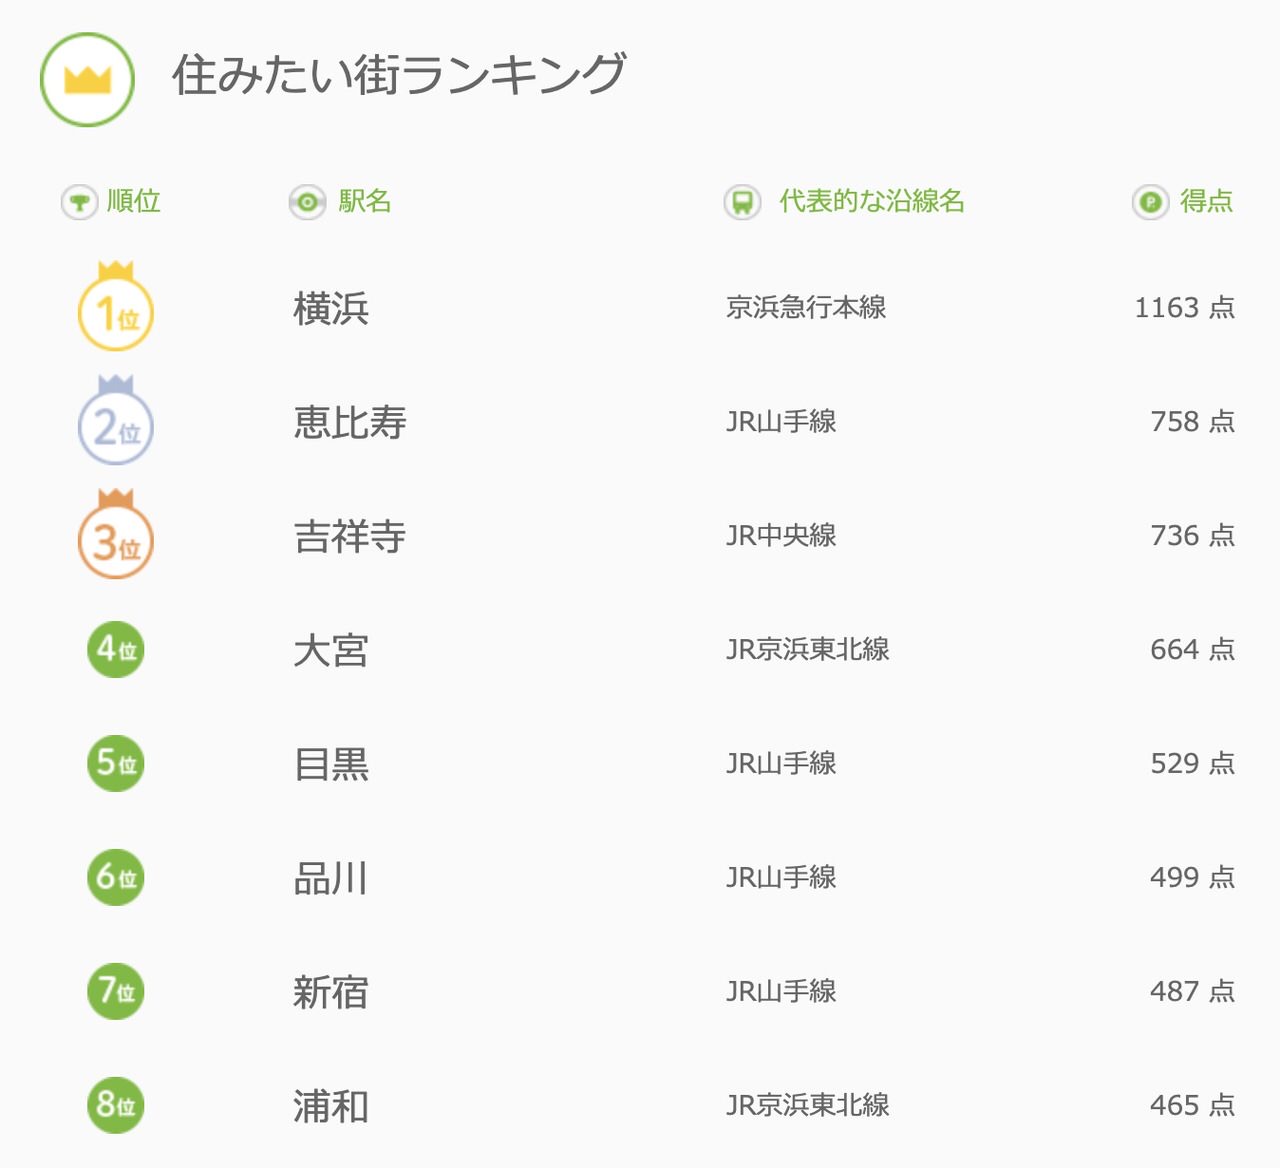This screenshot has width=1280, height=1168.
Task: Click the 499 点 score
Action: pyautogui.click(x=1193, y=877)
